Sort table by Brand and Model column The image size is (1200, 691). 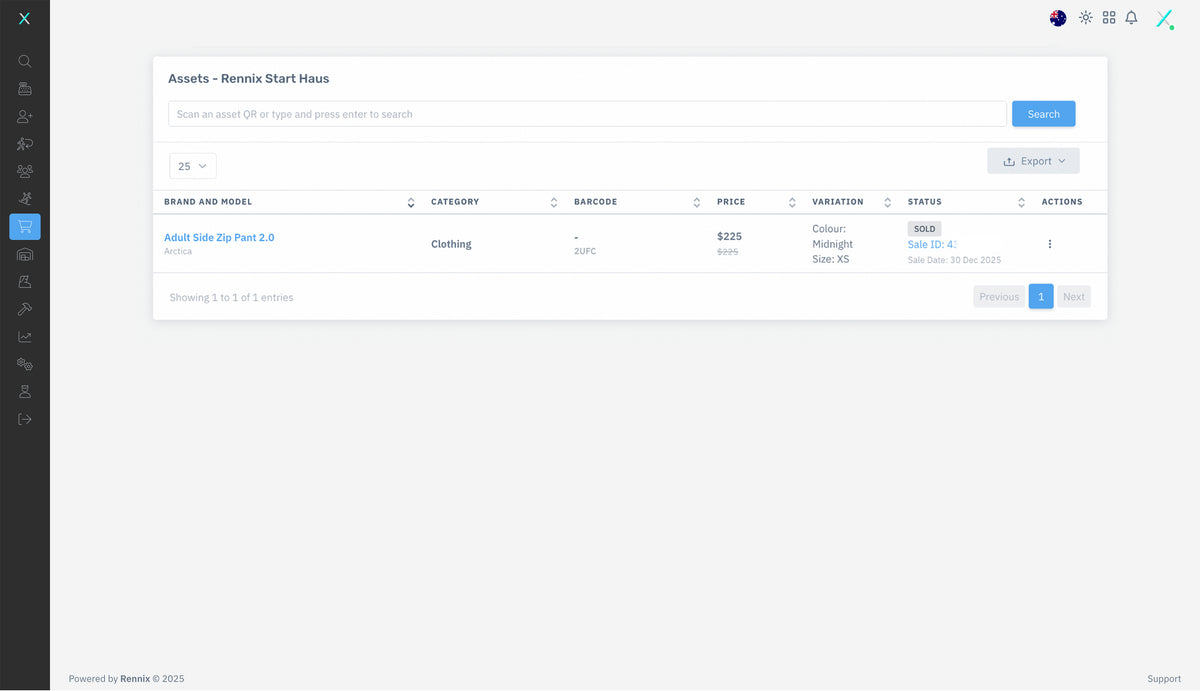[x=410, y=202]
